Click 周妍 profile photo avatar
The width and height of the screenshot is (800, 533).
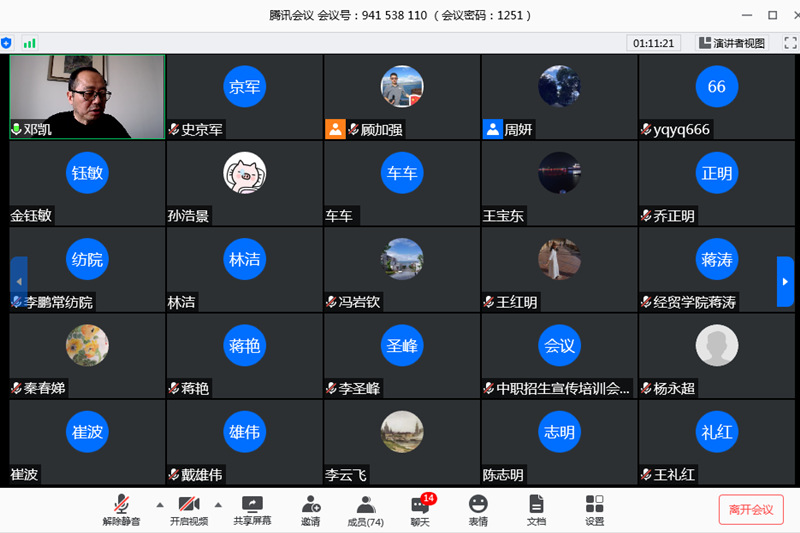point(559,87)
